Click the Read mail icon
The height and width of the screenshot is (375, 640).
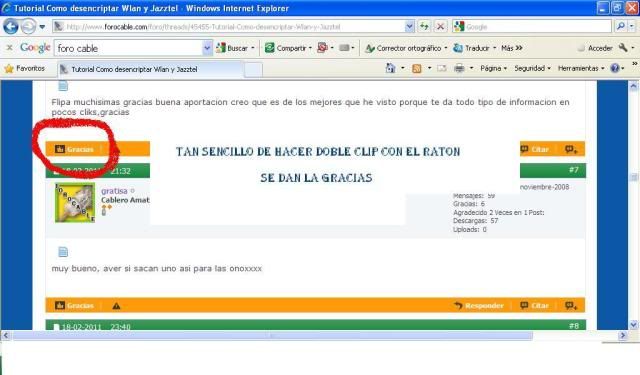(x=442, y=68)
